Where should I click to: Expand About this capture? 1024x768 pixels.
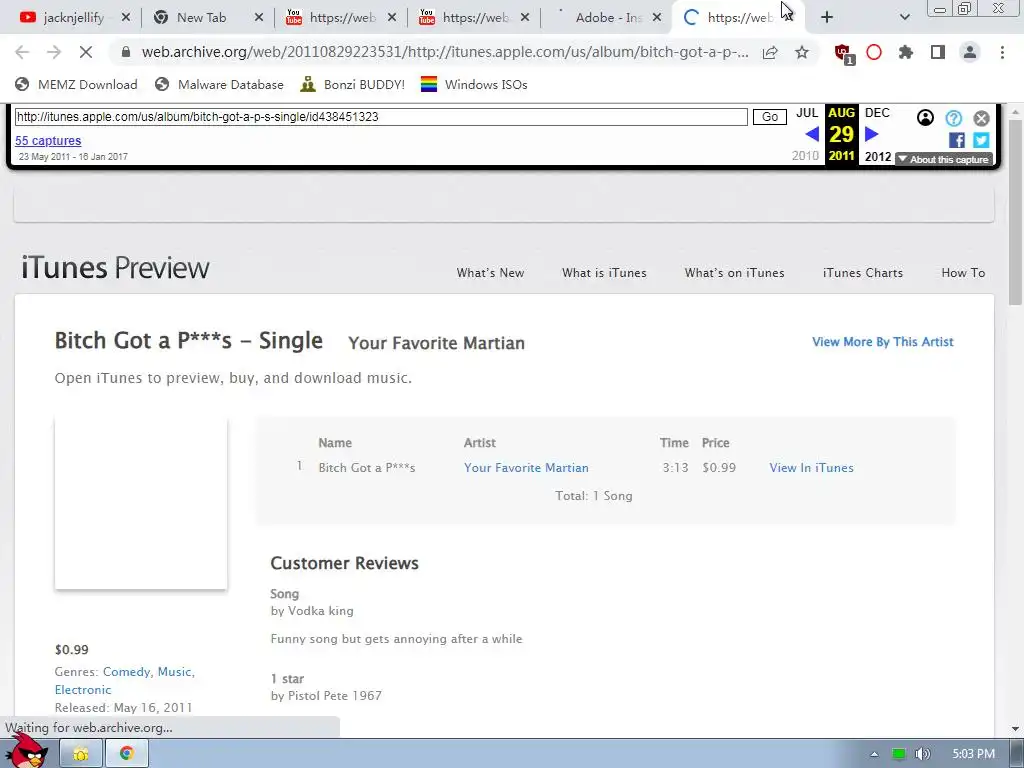tap(944, 159)
